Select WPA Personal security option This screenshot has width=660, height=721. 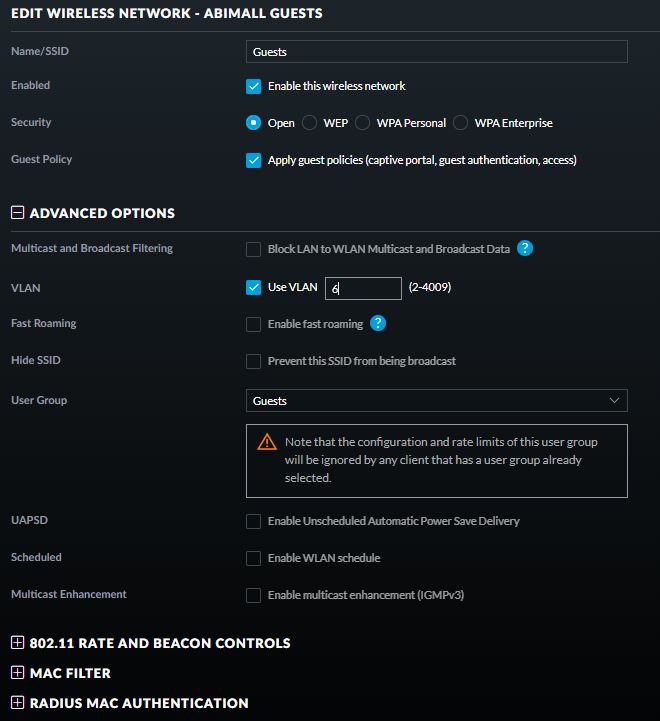click(x=362, y=123)
